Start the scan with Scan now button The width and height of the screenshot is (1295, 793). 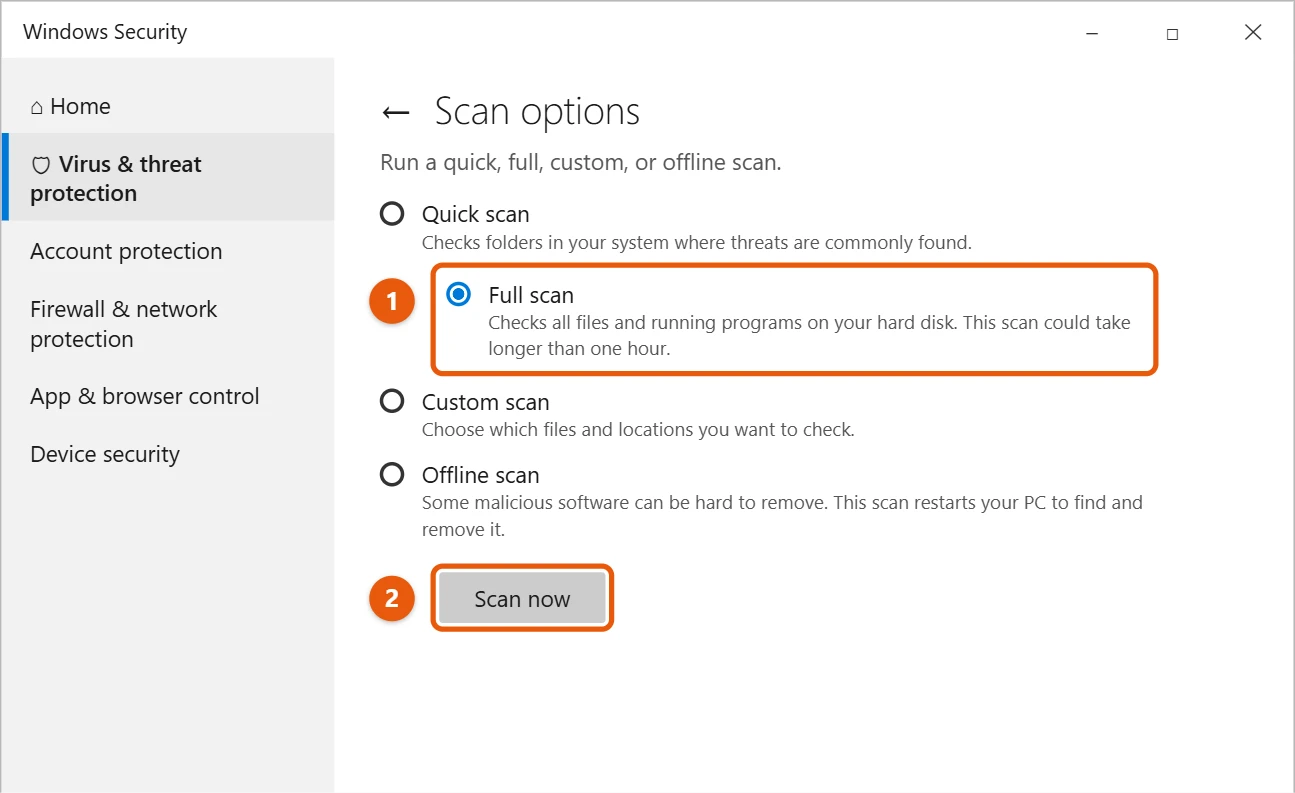point(522,598)
